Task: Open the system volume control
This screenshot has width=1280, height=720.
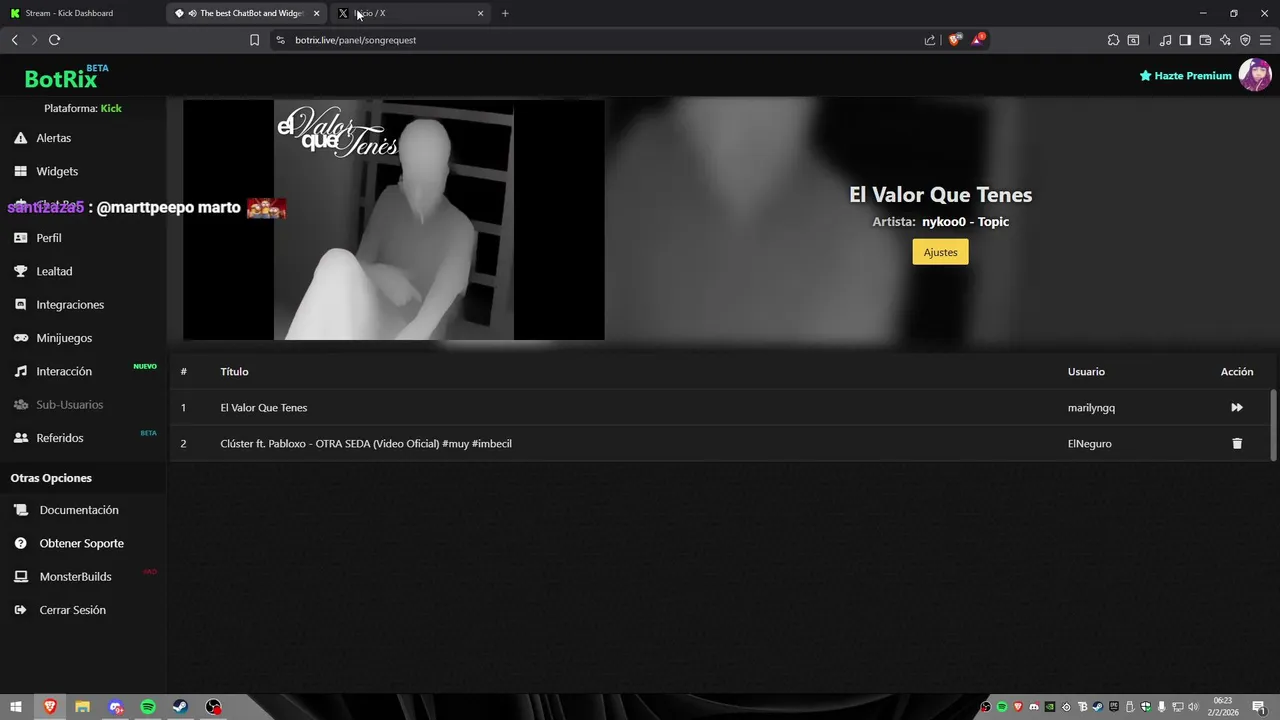Action: (1193, 707)
